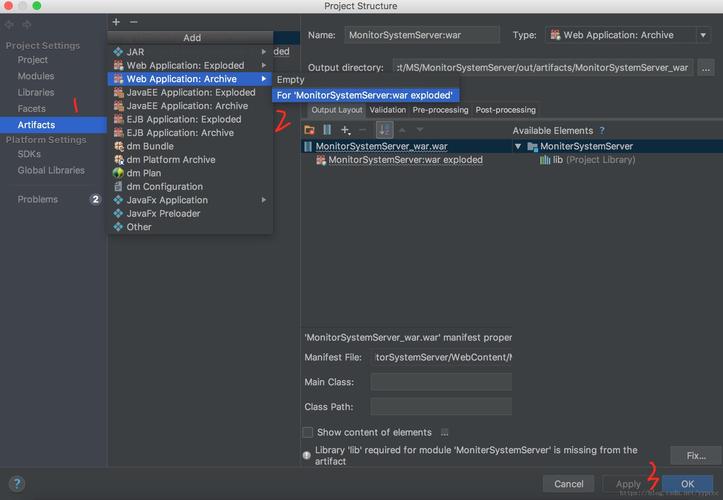The width and height of the screenshot is (723, 500).
Task: Click the move down arrow in the layout toolbar
Action: click(420, 130)
